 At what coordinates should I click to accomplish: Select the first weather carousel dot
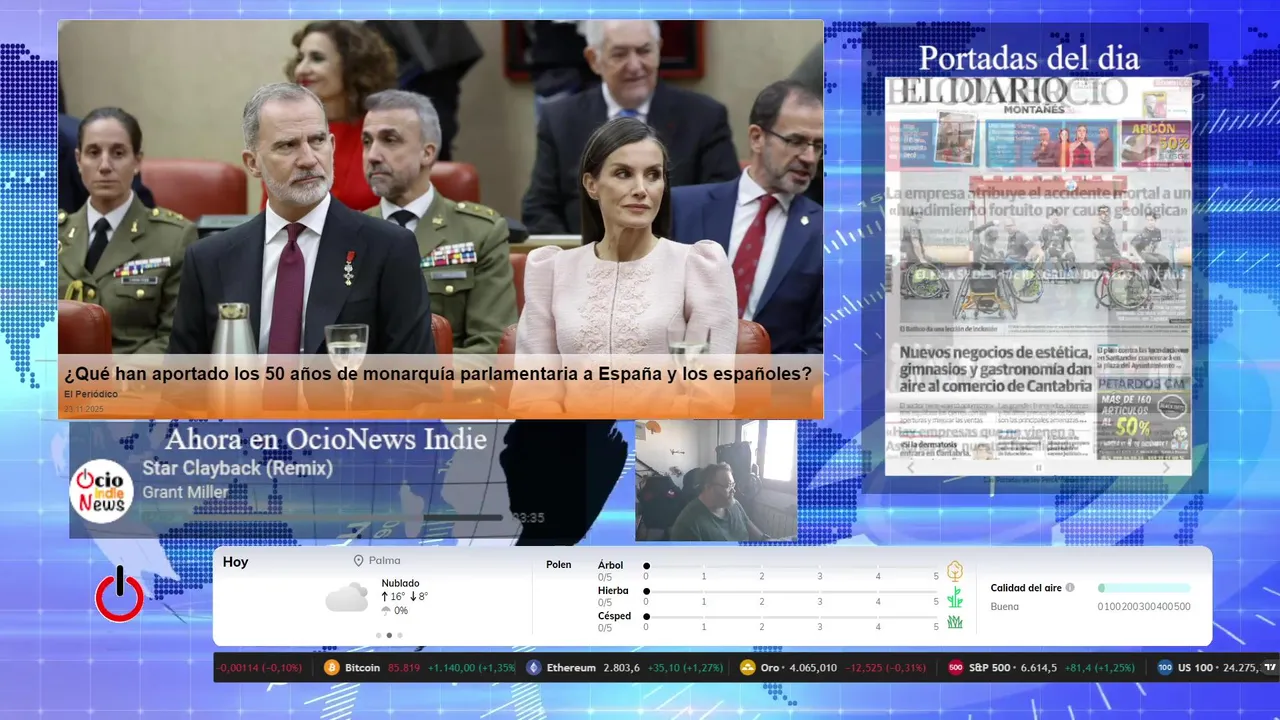click(x=378, y=635)
